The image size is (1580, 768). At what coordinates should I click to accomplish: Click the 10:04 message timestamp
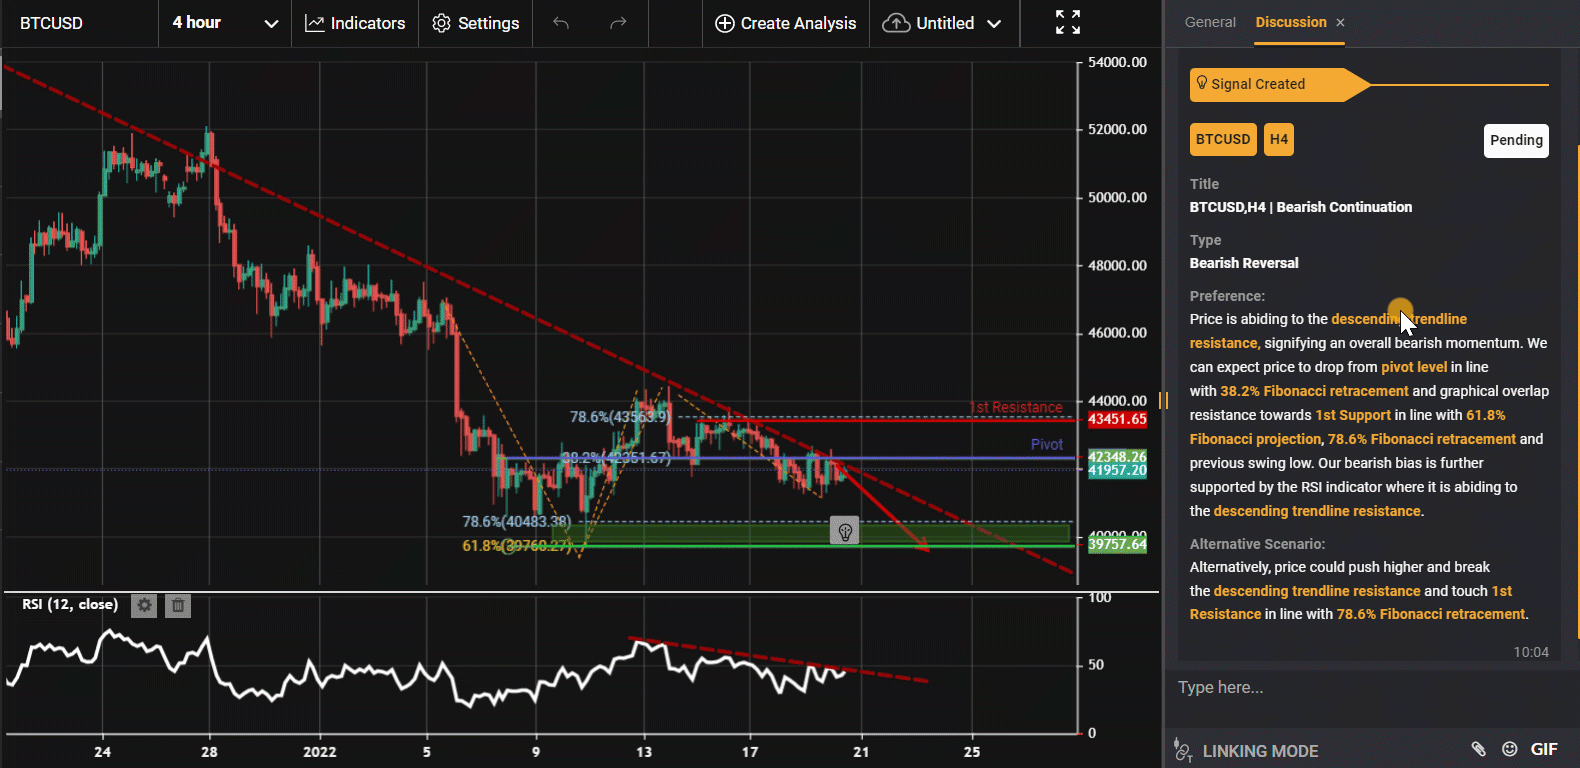[1531, 652]
